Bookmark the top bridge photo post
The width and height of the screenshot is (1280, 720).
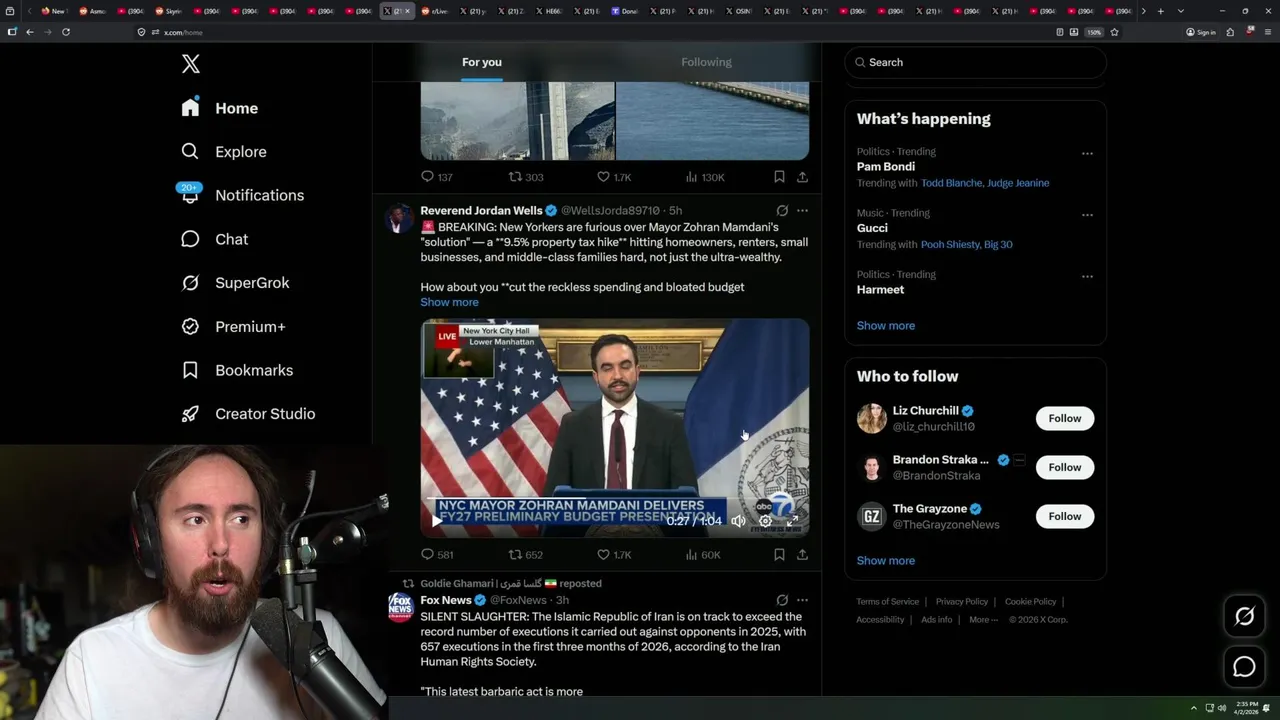(779, 177)
